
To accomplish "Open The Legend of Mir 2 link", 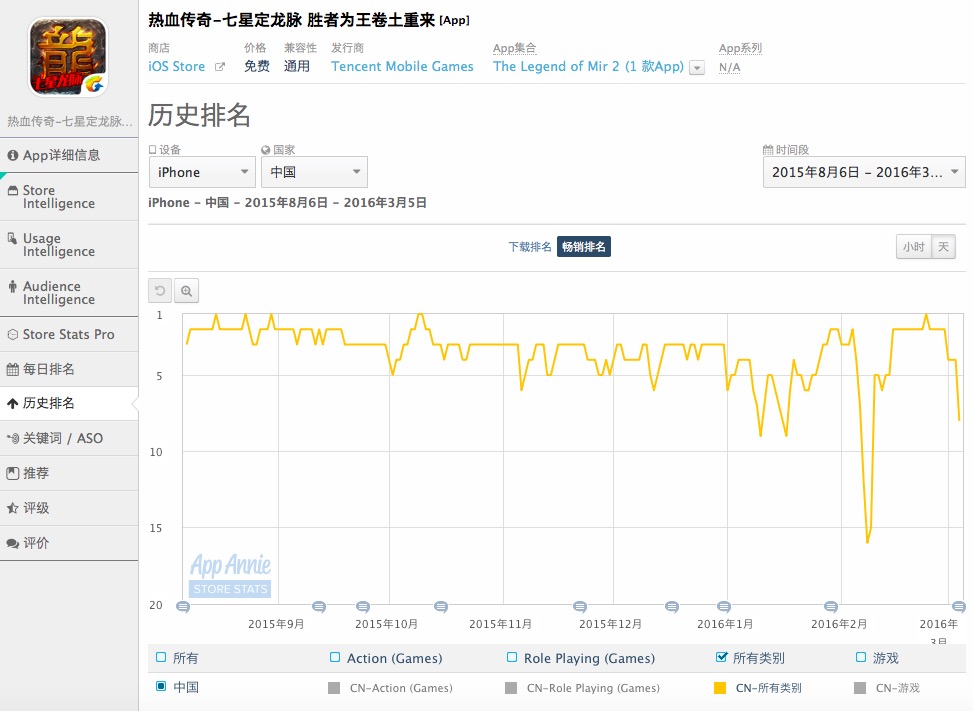I will 588,66.
